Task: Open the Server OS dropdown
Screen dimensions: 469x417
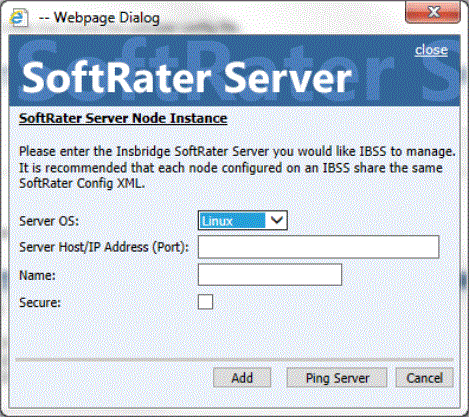Action: tap(243, 220)
